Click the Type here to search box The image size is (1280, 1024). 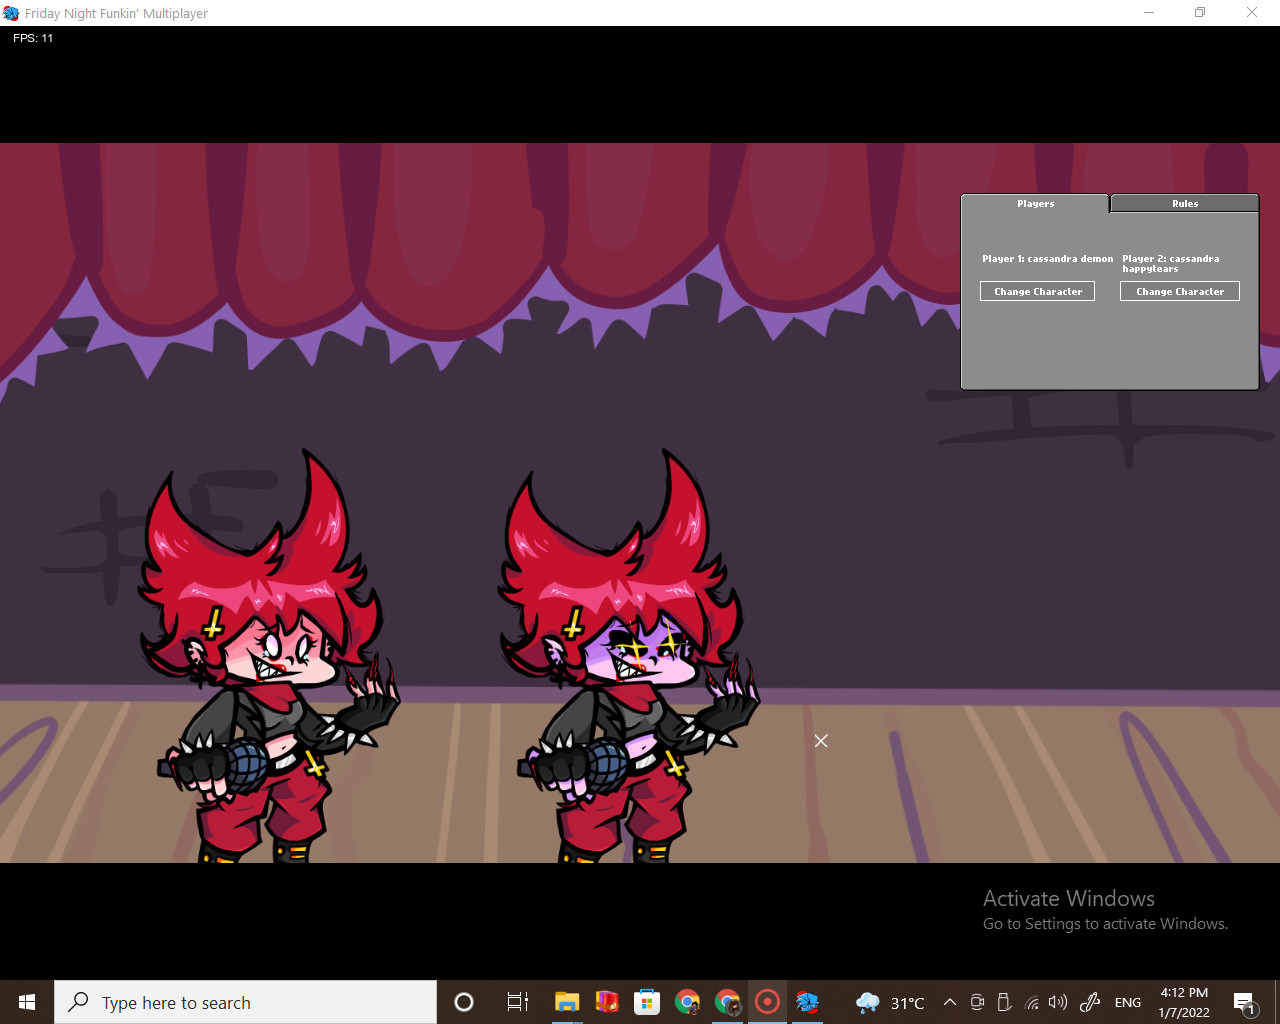point(245,1002)
